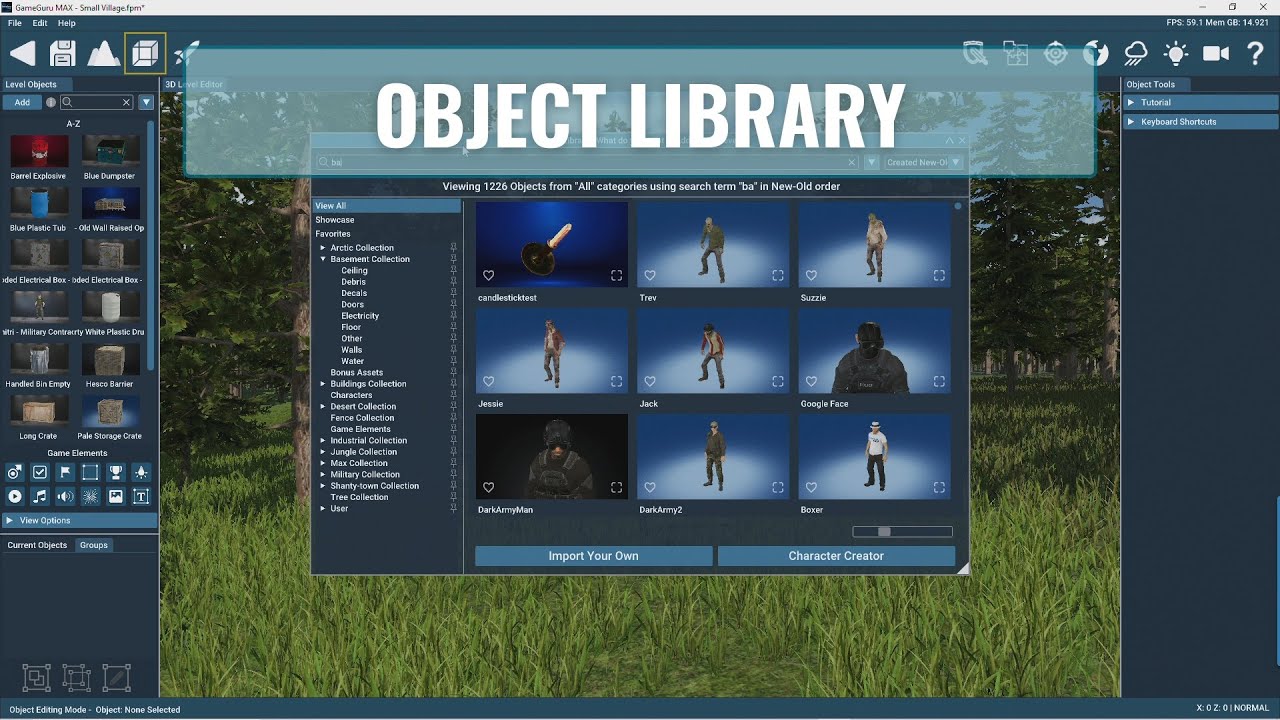
Task: Select the Favorites category
Action: 333,234
